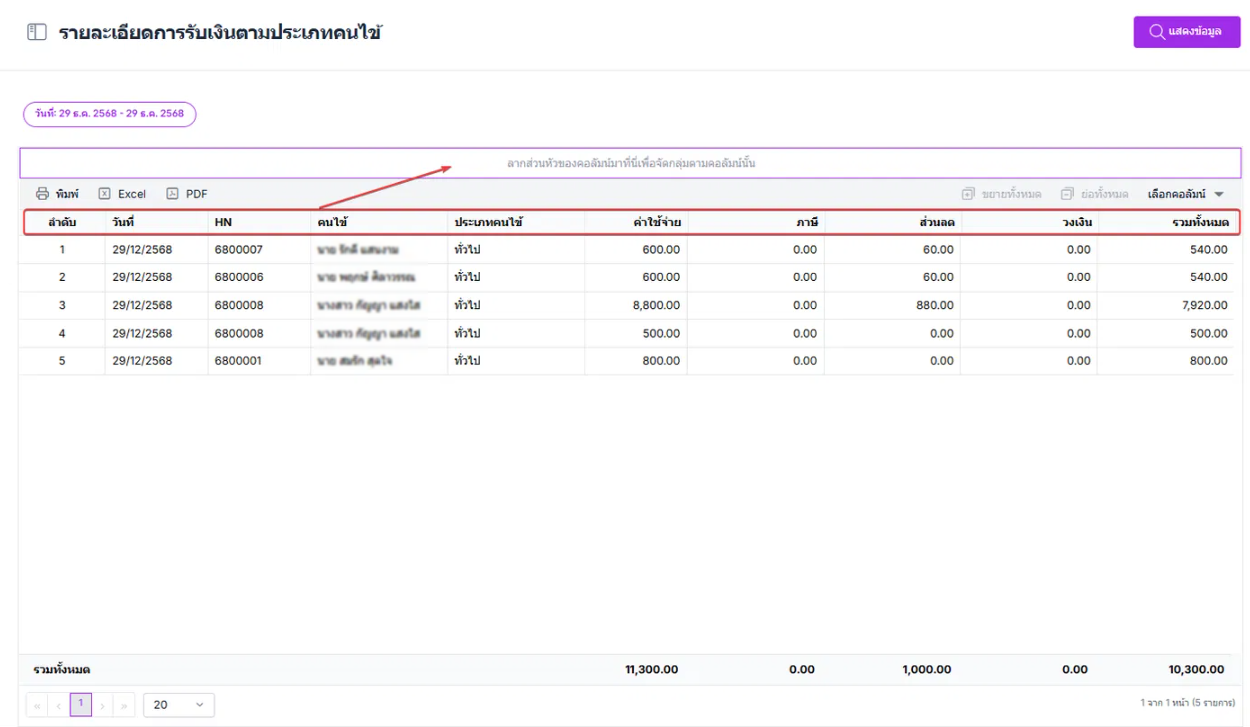Click the date range filter 29 ธ.ค. 2568
Viewport: 1250px width, 727px height.
(x=110, y=114)
